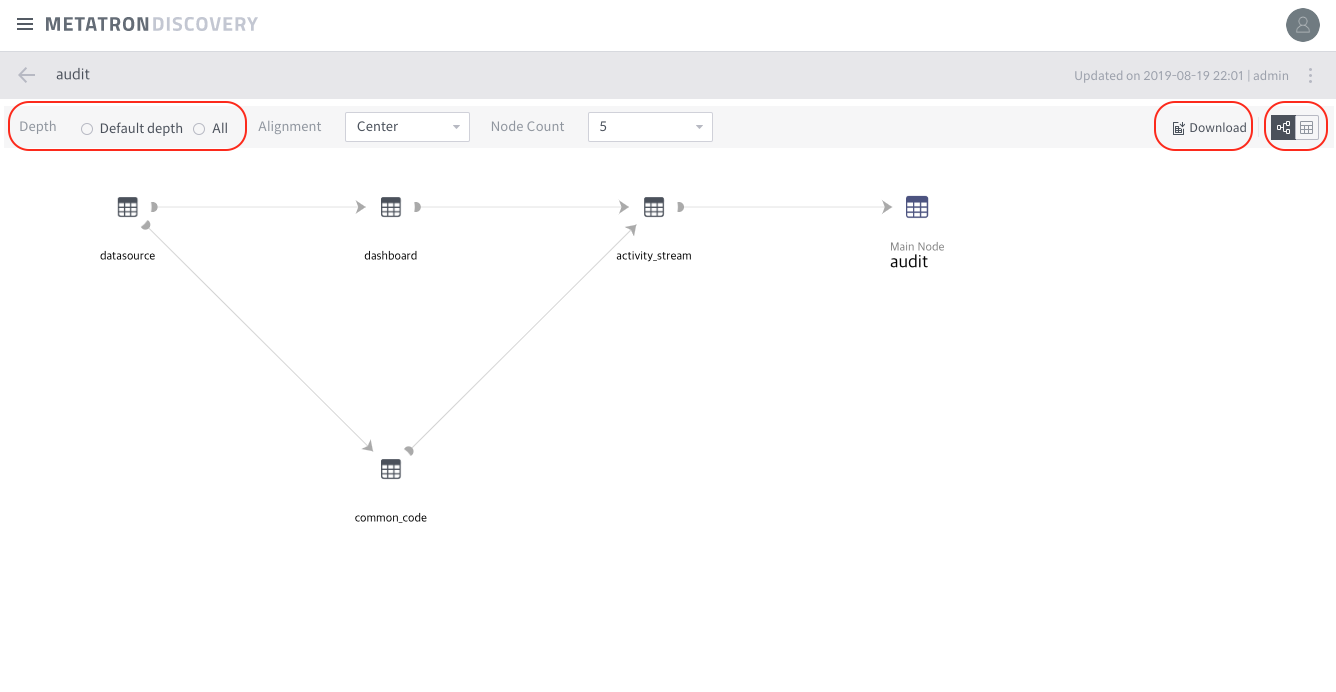Select the common_code table node icon
Image resolution: width=1336 pixels, height=692 pixels.
391,469
